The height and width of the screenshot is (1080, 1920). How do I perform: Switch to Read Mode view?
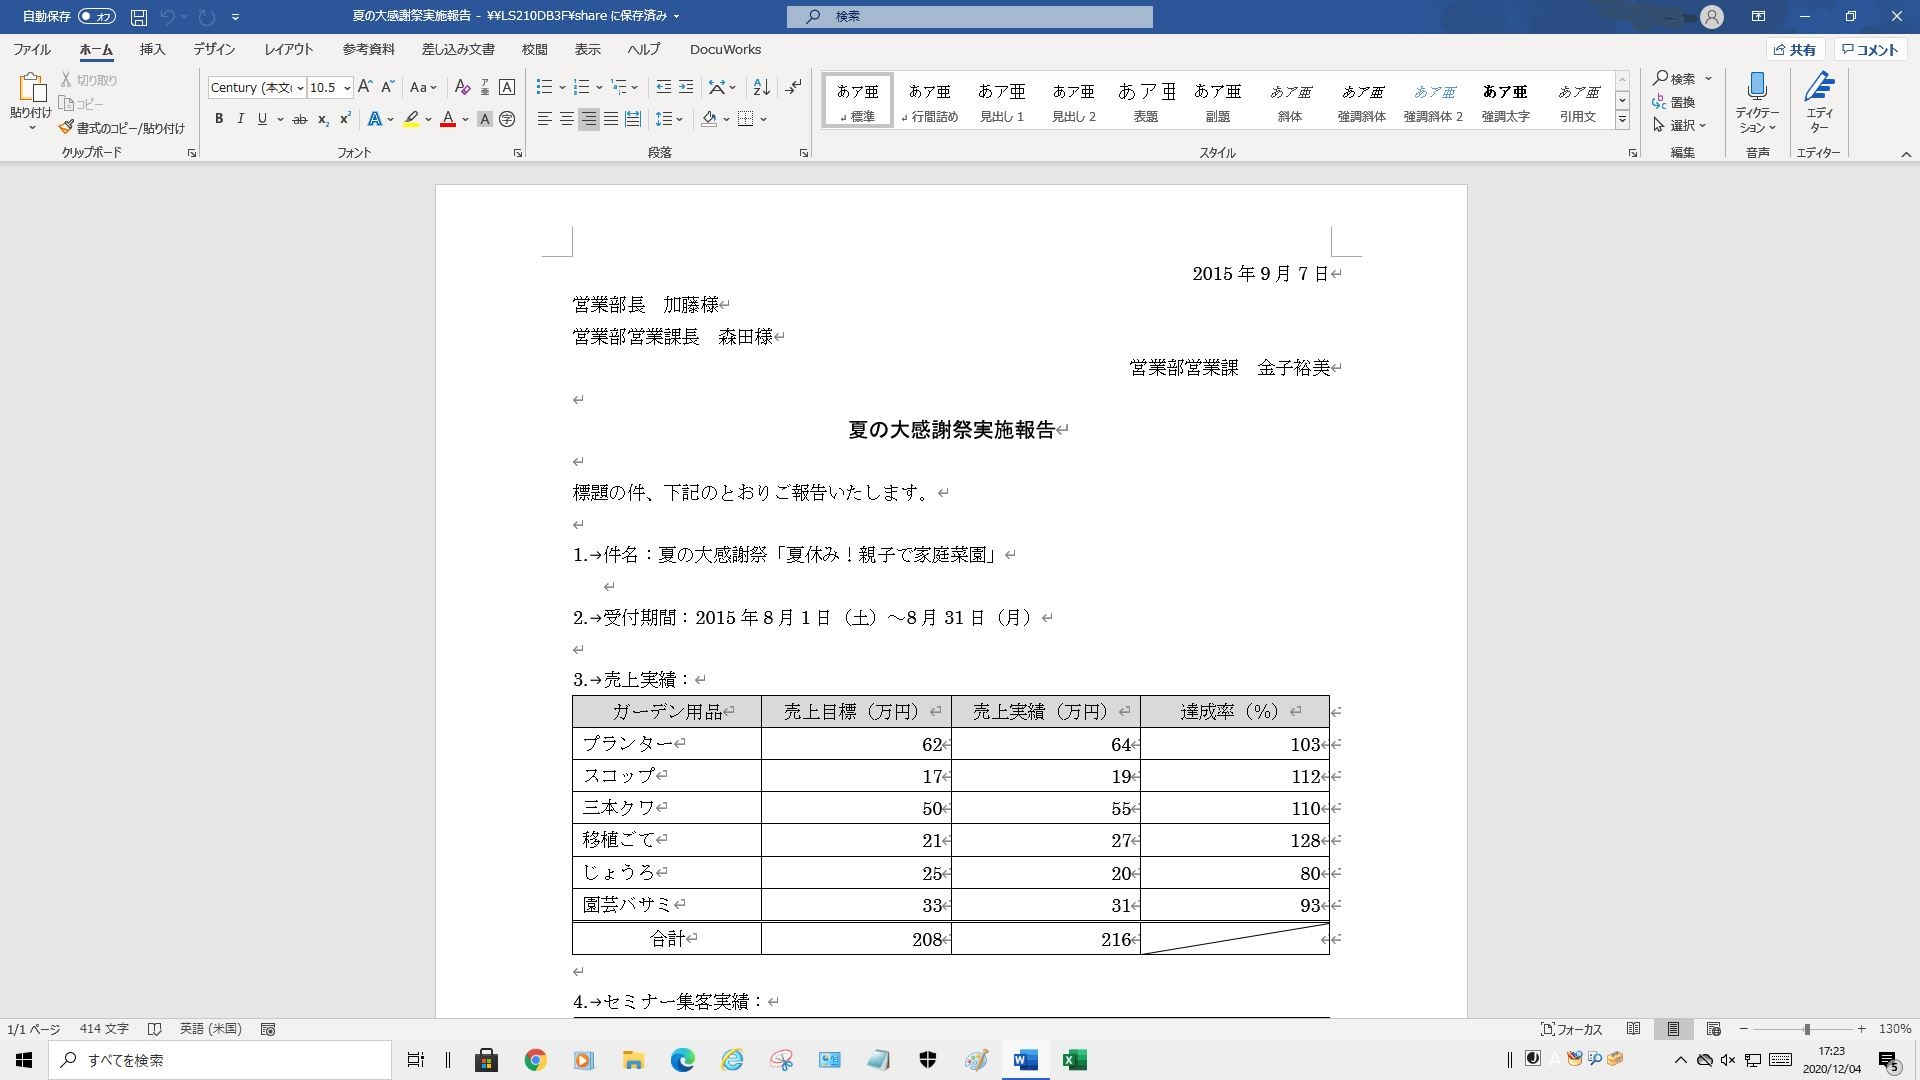(1634, 1029)
